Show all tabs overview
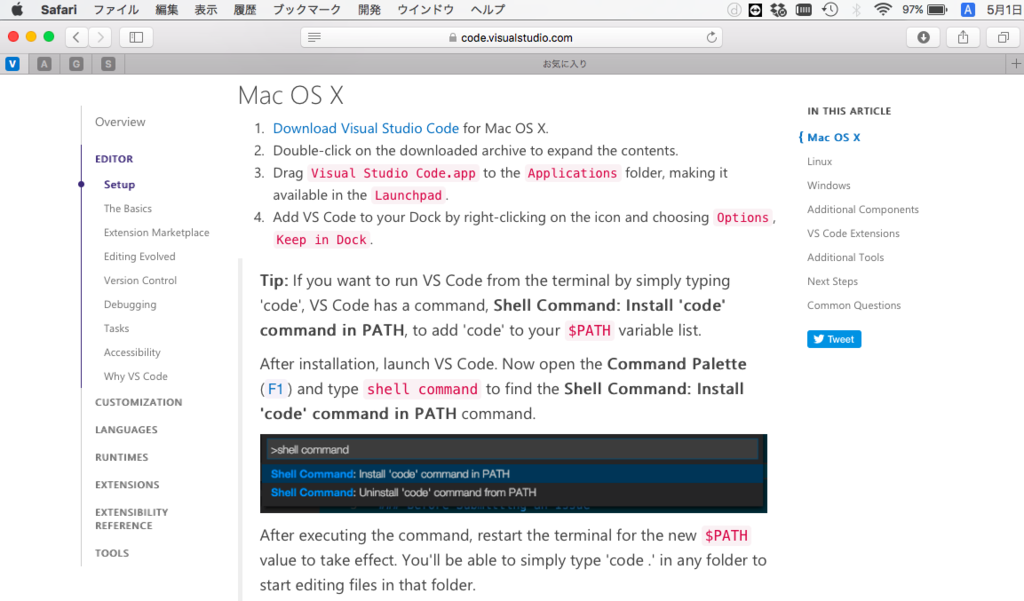 pos(1003,37)
